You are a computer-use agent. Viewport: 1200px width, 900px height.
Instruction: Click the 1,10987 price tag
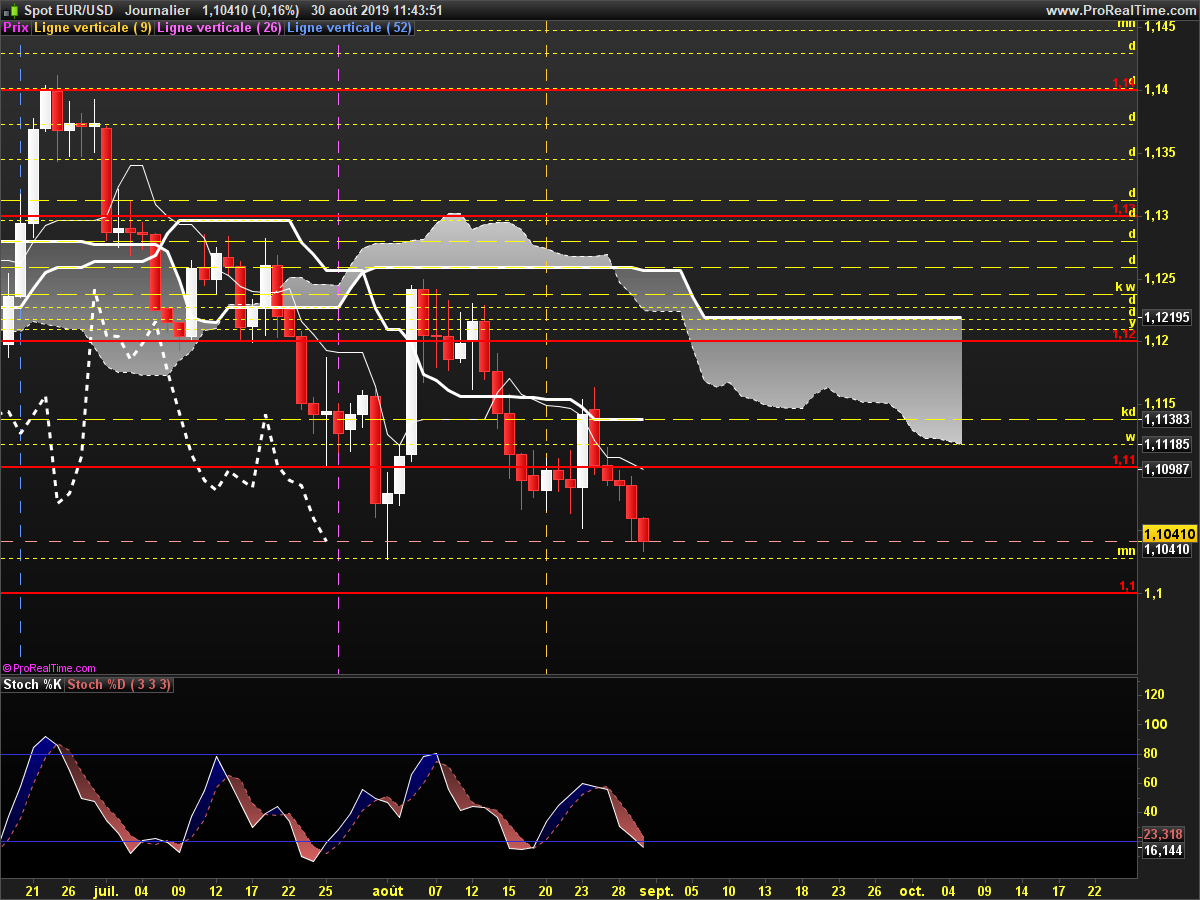coord(1167,468)
